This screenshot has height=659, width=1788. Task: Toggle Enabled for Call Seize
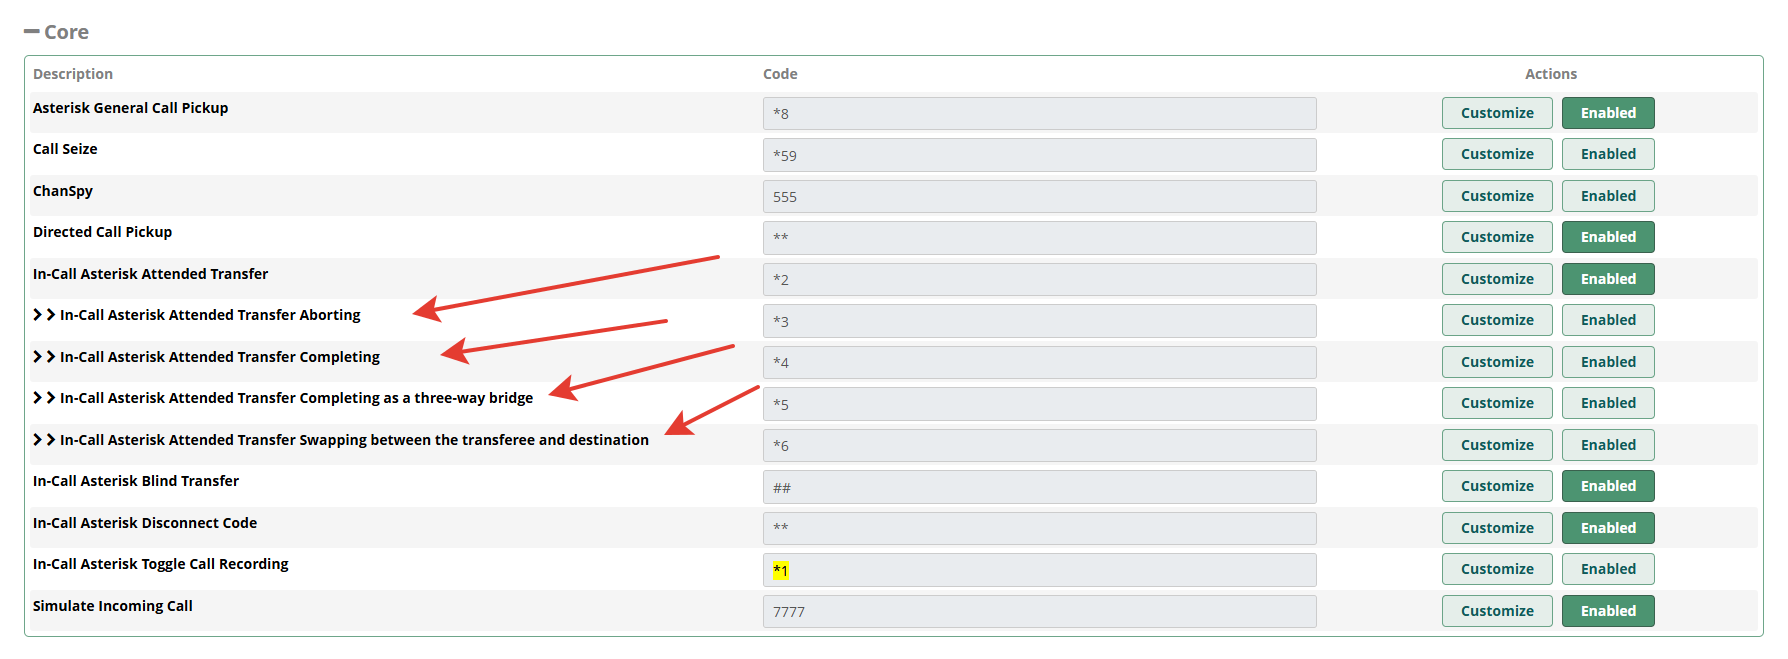(x=1607, y=154)
